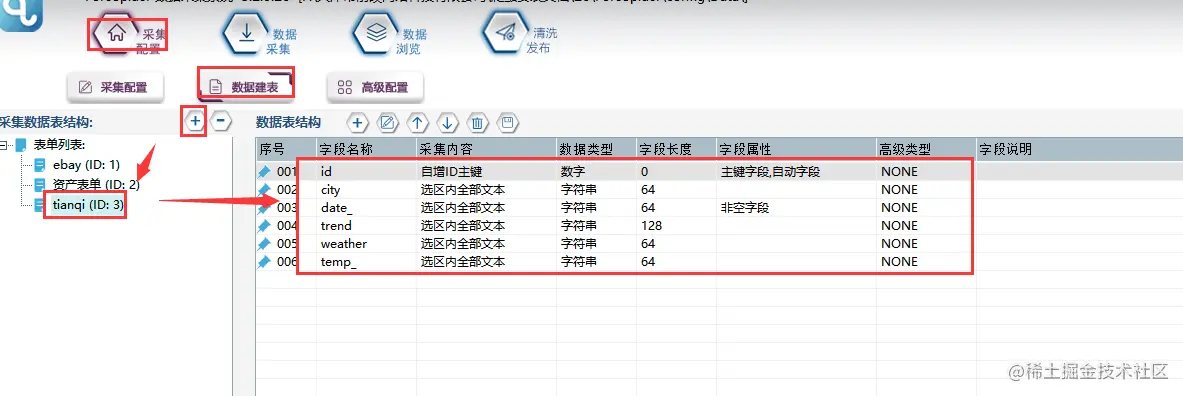Select 资产表单 (ID: 2) table
This screenshot has height=396, width=1183.
click(97, 184)
